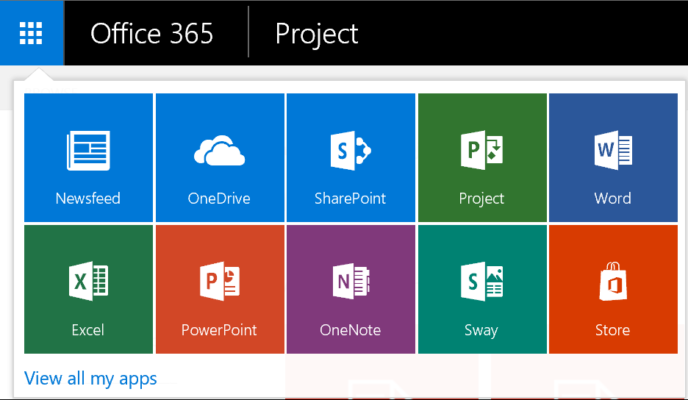This screenshot has width=688, height=400.
Task: Open the SharePoint icon tile
Action: (351, 150)
